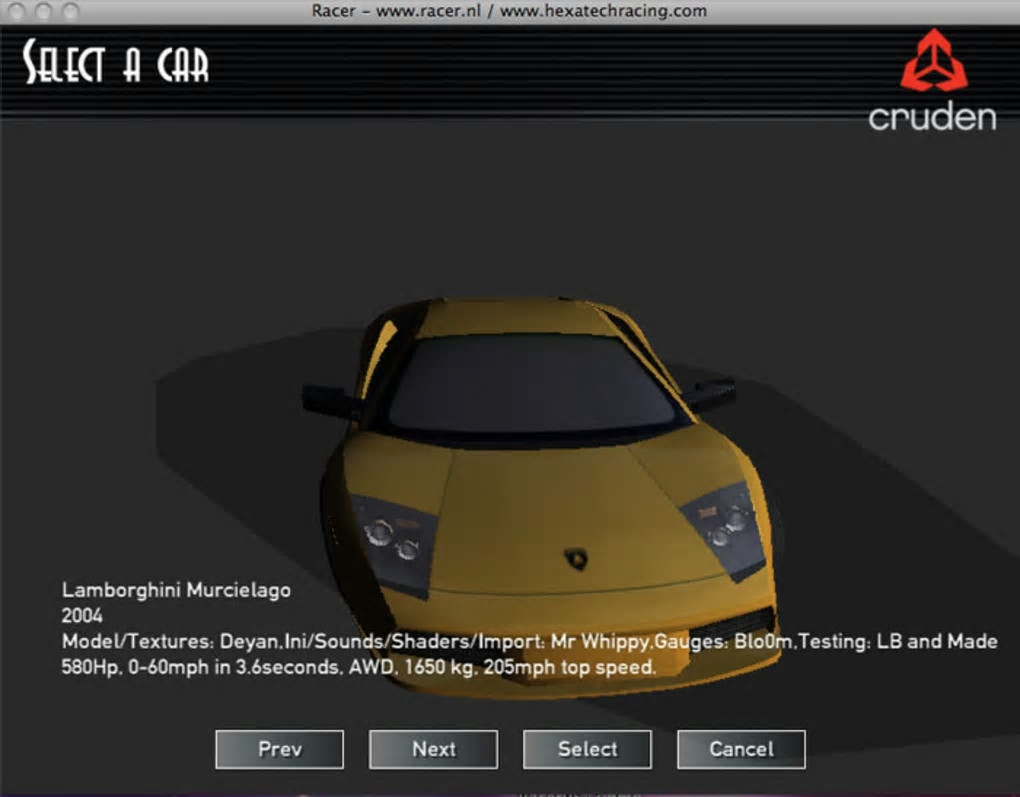Minimize the Racer window
Screen dimensions: 1020x797
44,11
